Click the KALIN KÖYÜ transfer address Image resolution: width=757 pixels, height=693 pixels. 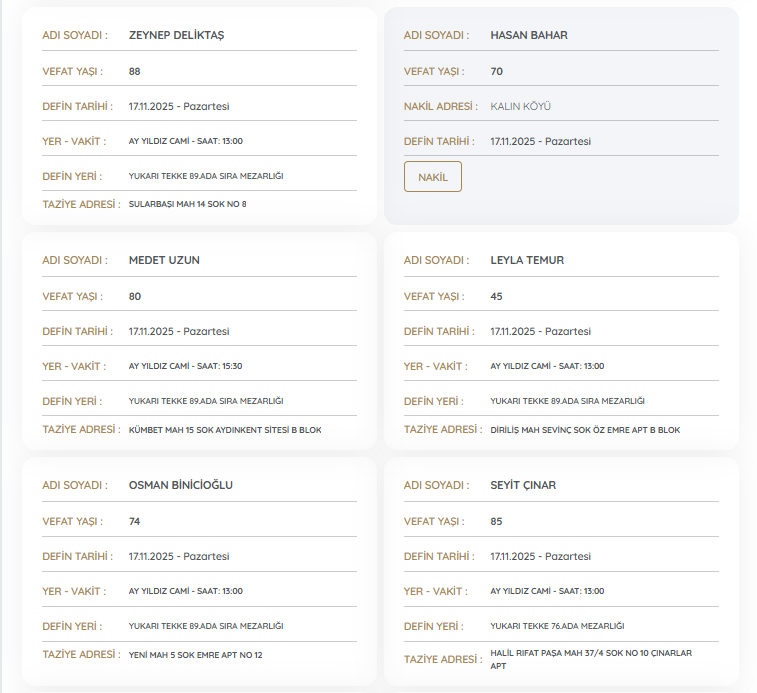[x=520, y=106]
